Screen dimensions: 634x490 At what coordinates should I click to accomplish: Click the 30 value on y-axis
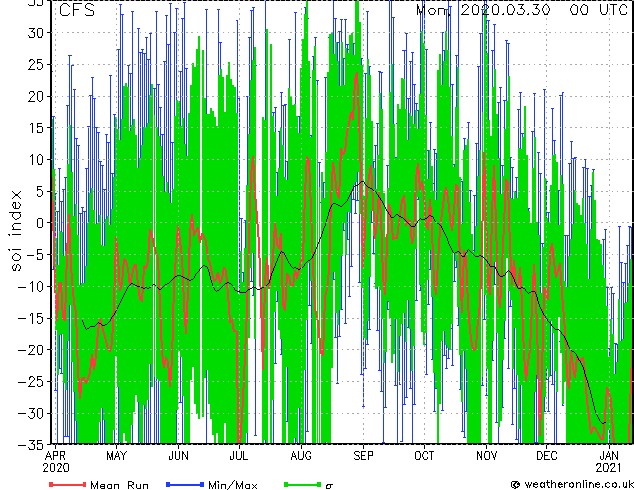37,33
